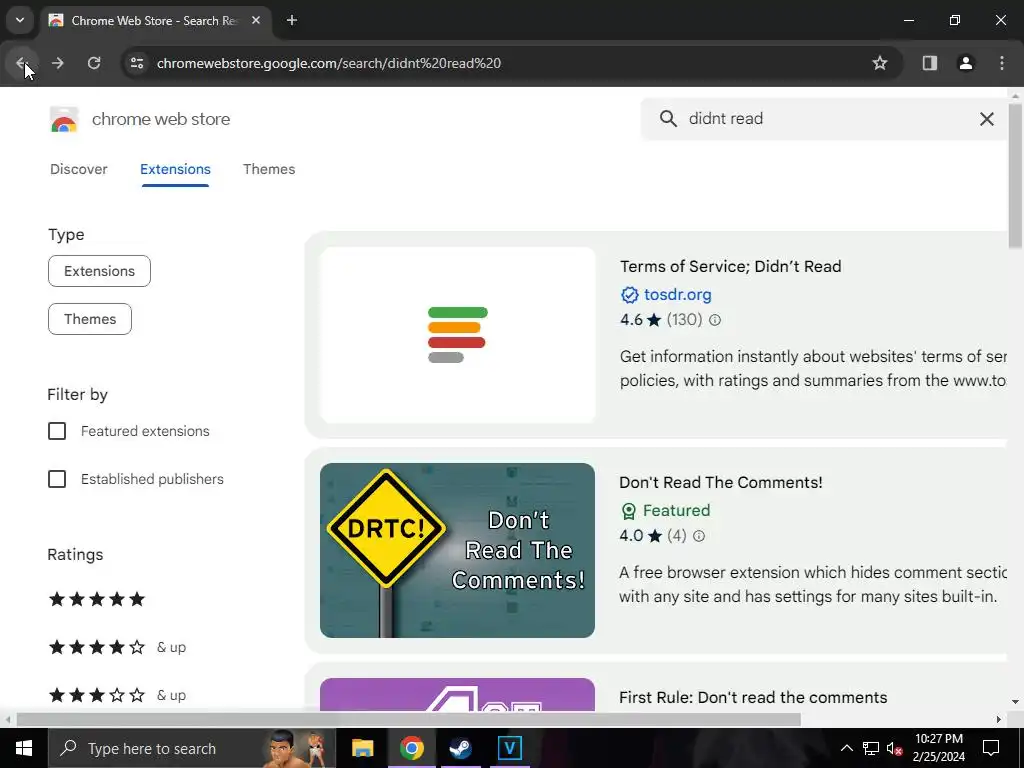Open Chrome three-dot menu
1024x768 pixels.
click(1002, 63)
